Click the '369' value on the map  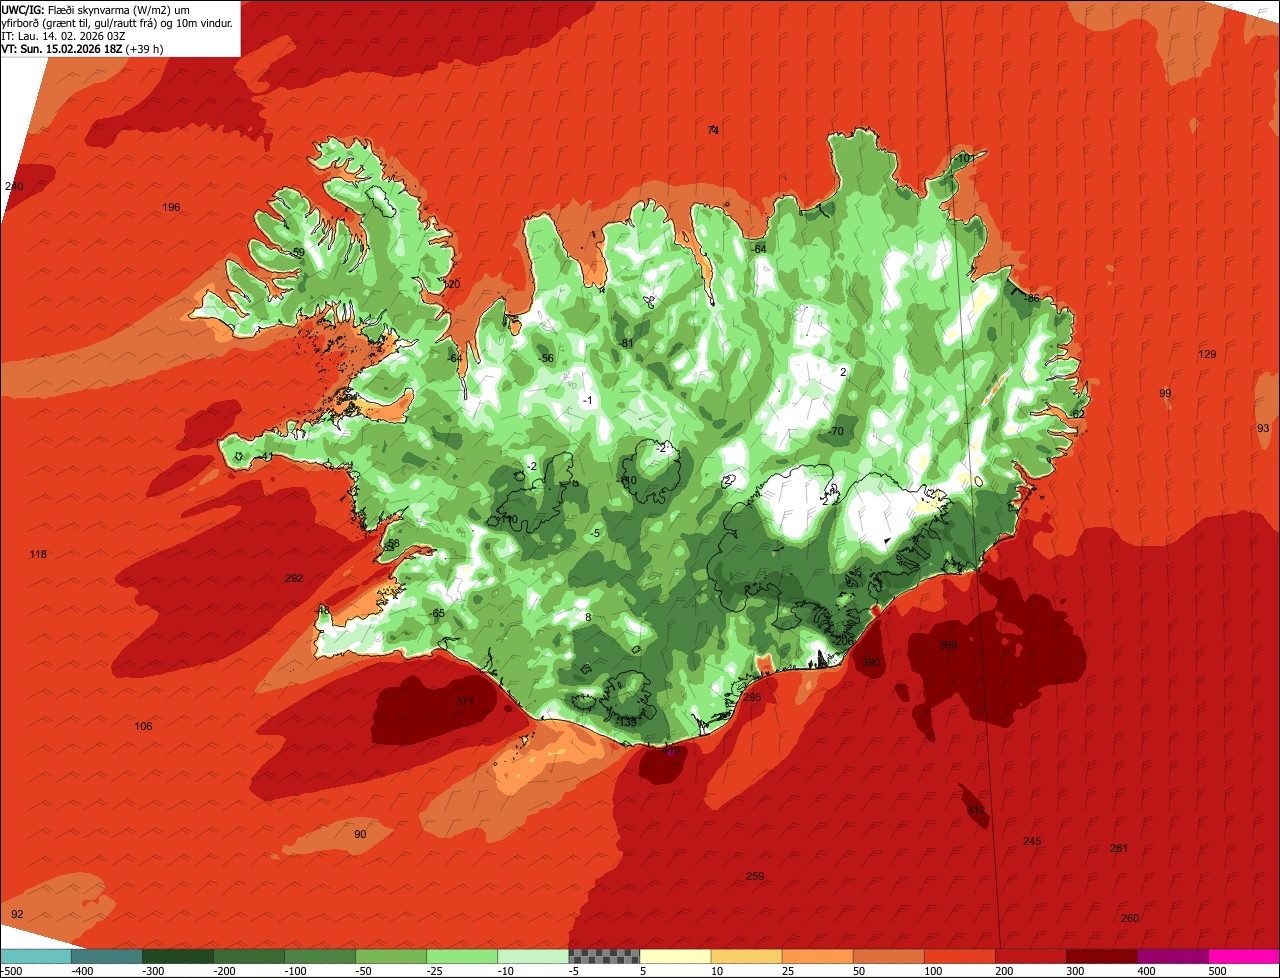pyautogui.click(x=948, y=645)
